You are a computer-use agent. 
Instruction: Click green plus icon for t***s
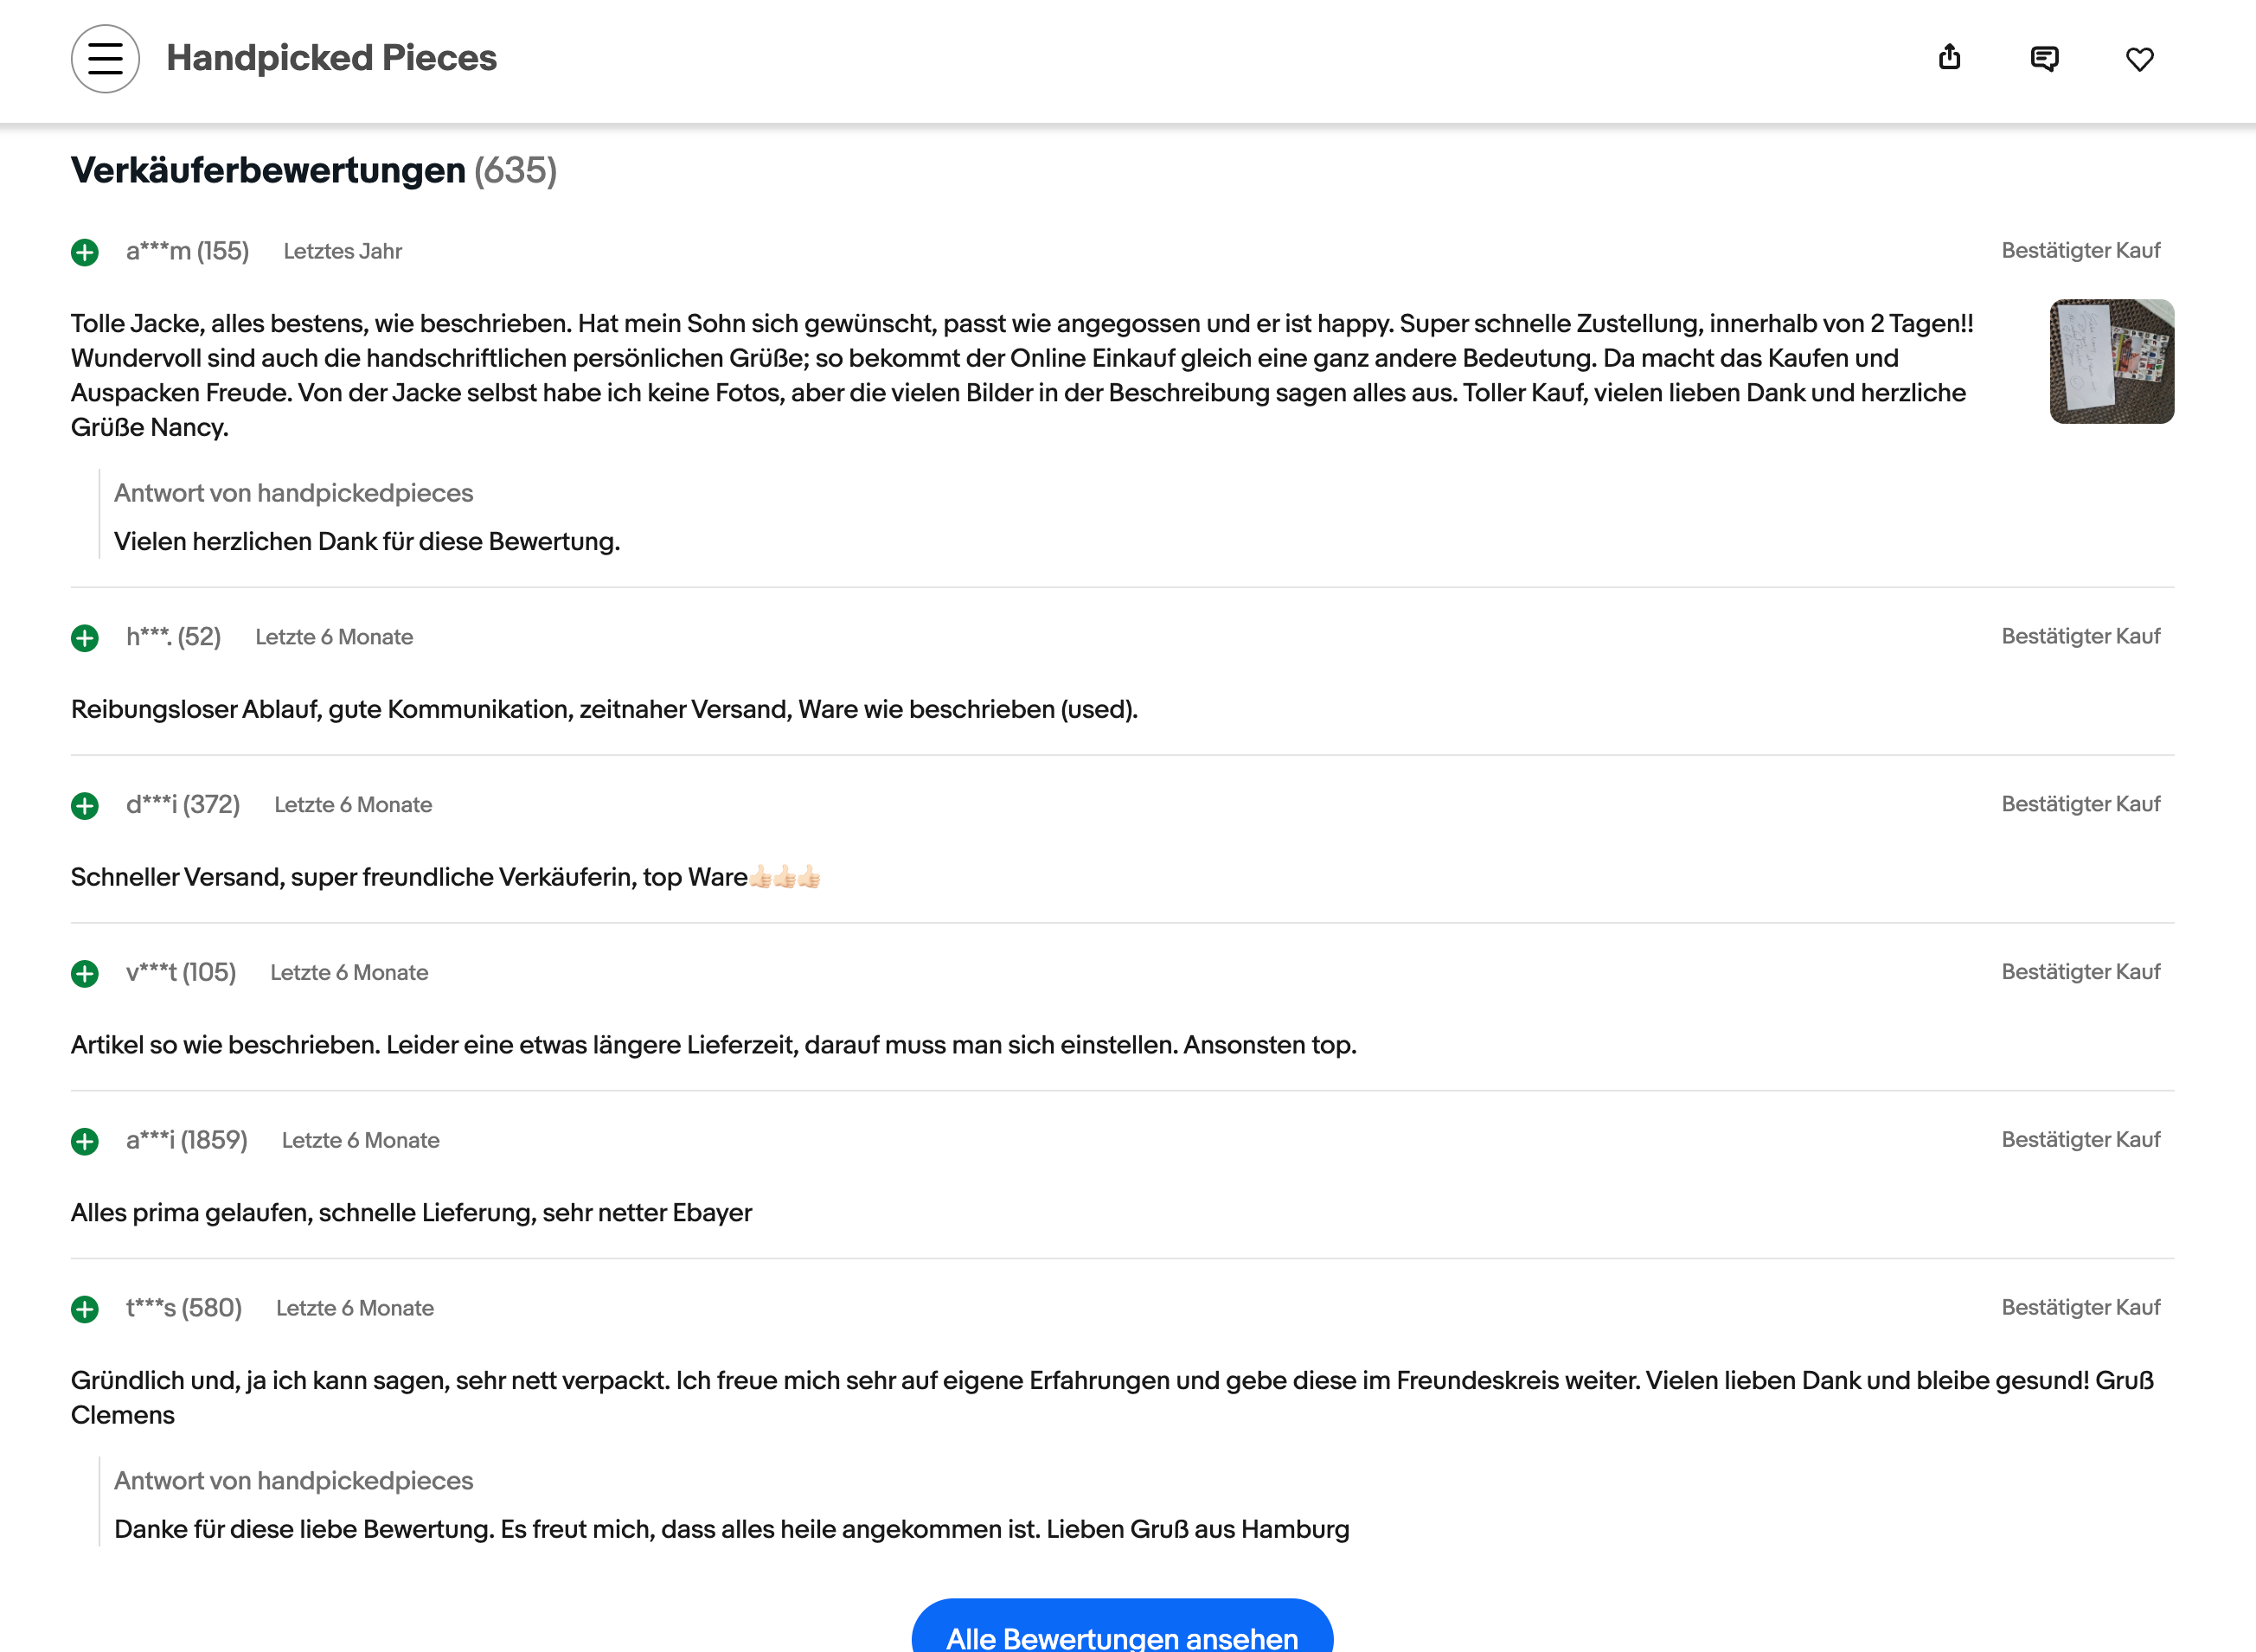[x=85, y=1309]
